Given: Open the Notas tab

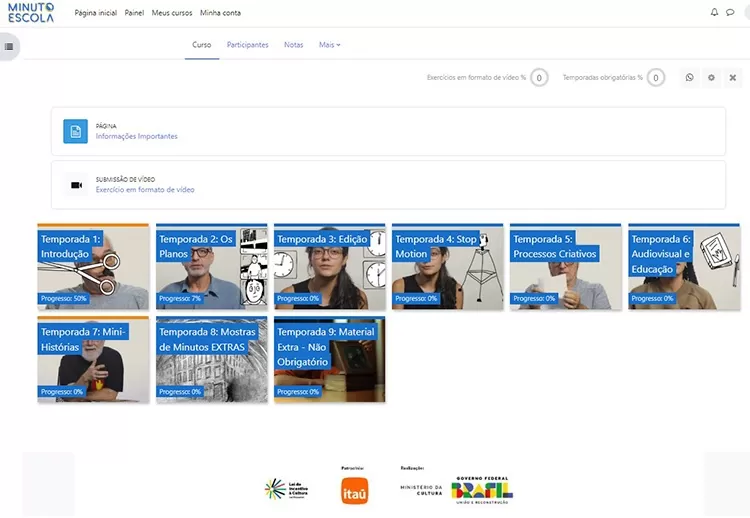Looking at the screenshot, I should 293,45.
